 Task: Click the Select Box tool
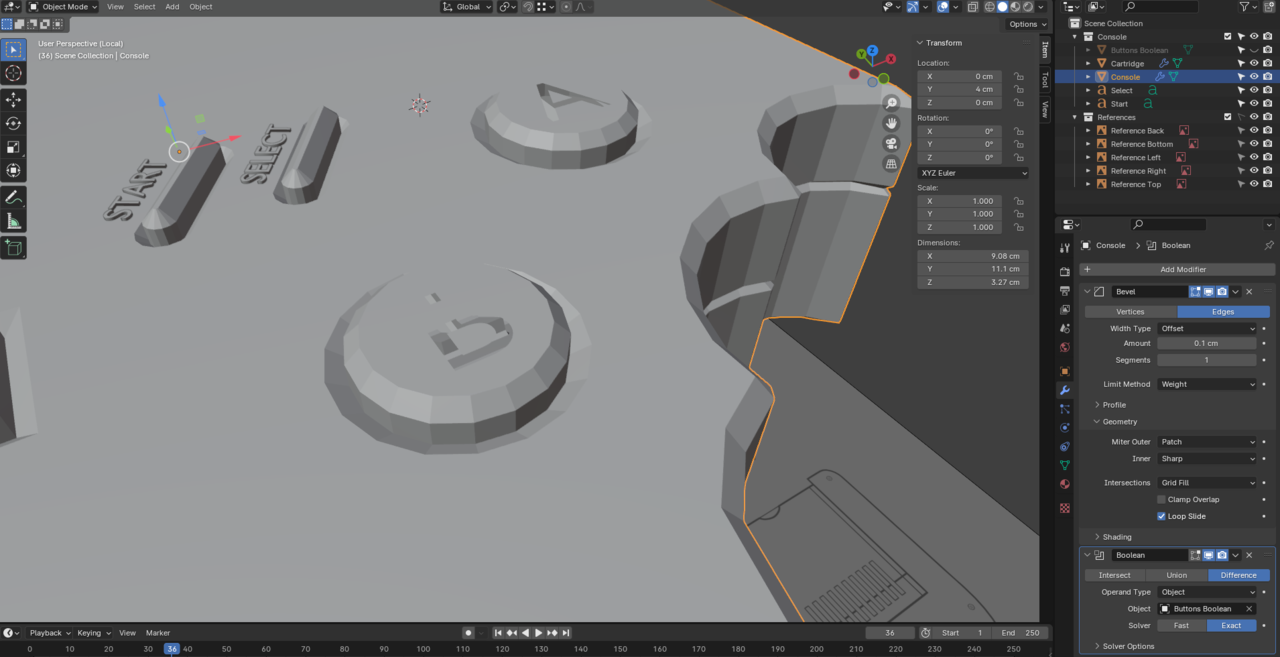coord(14,50)
